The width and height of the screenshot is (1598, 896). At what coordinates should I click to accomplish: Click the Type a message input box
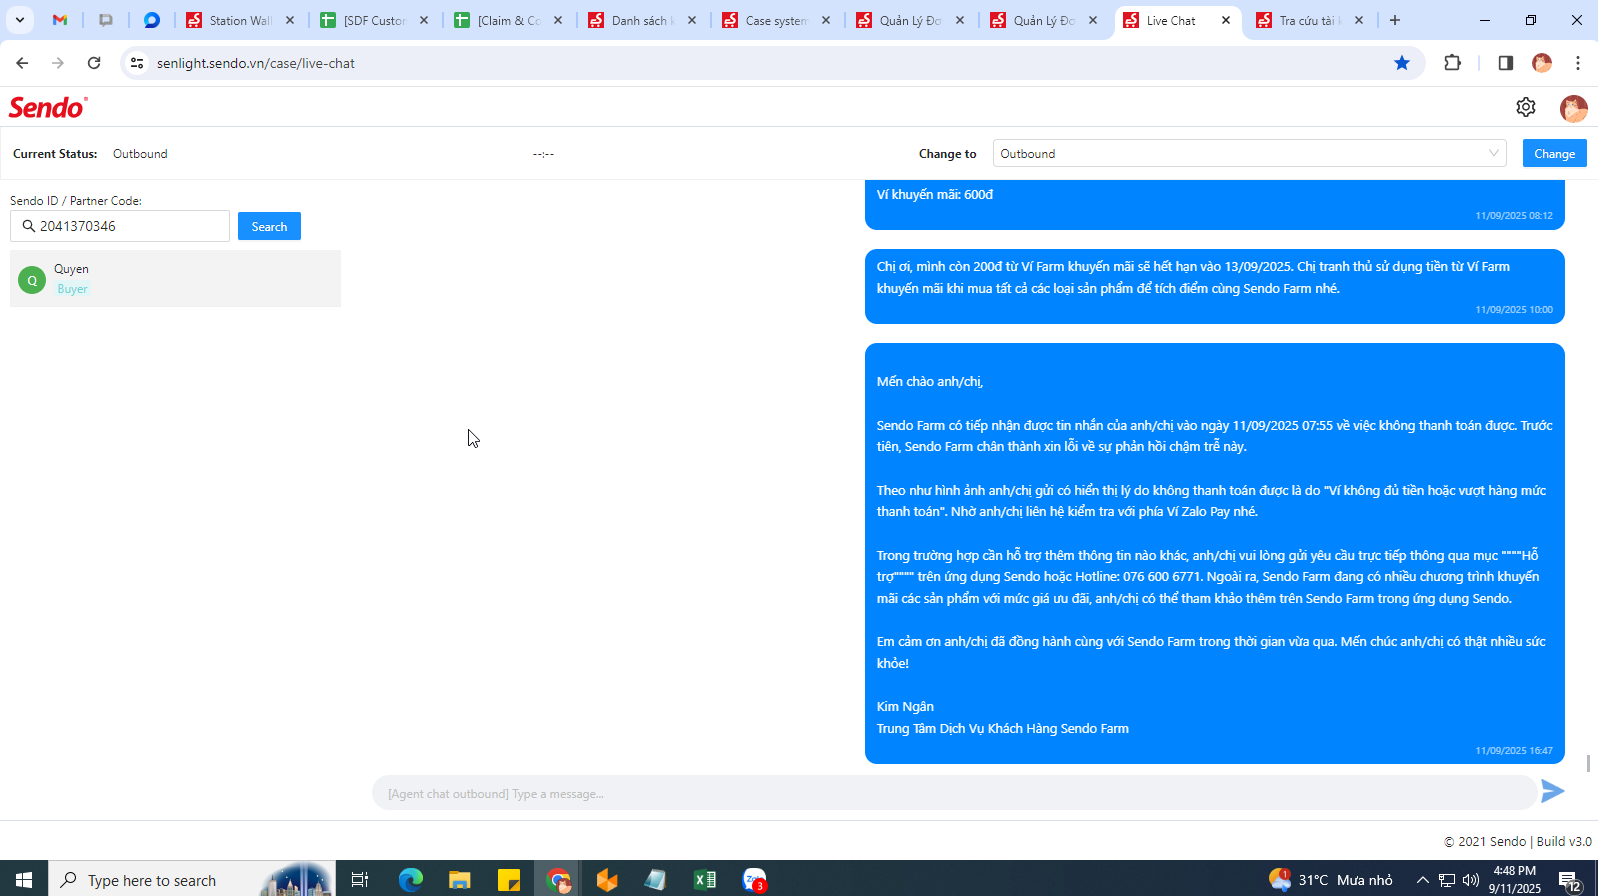click(x=954, y=793)
